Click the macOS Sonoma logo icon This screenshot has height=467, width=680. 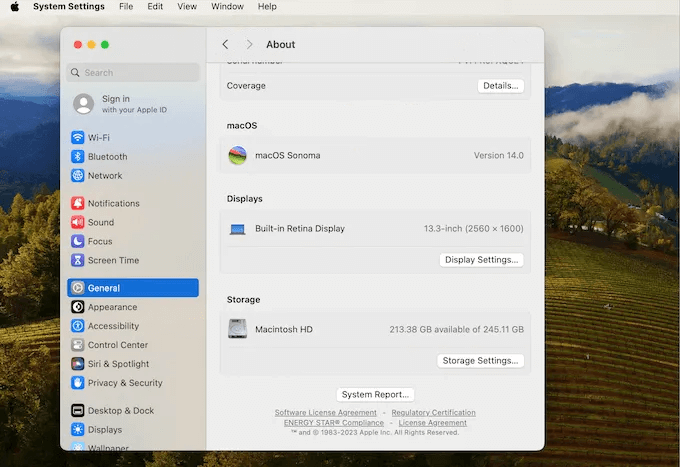(x=237, y=156)
